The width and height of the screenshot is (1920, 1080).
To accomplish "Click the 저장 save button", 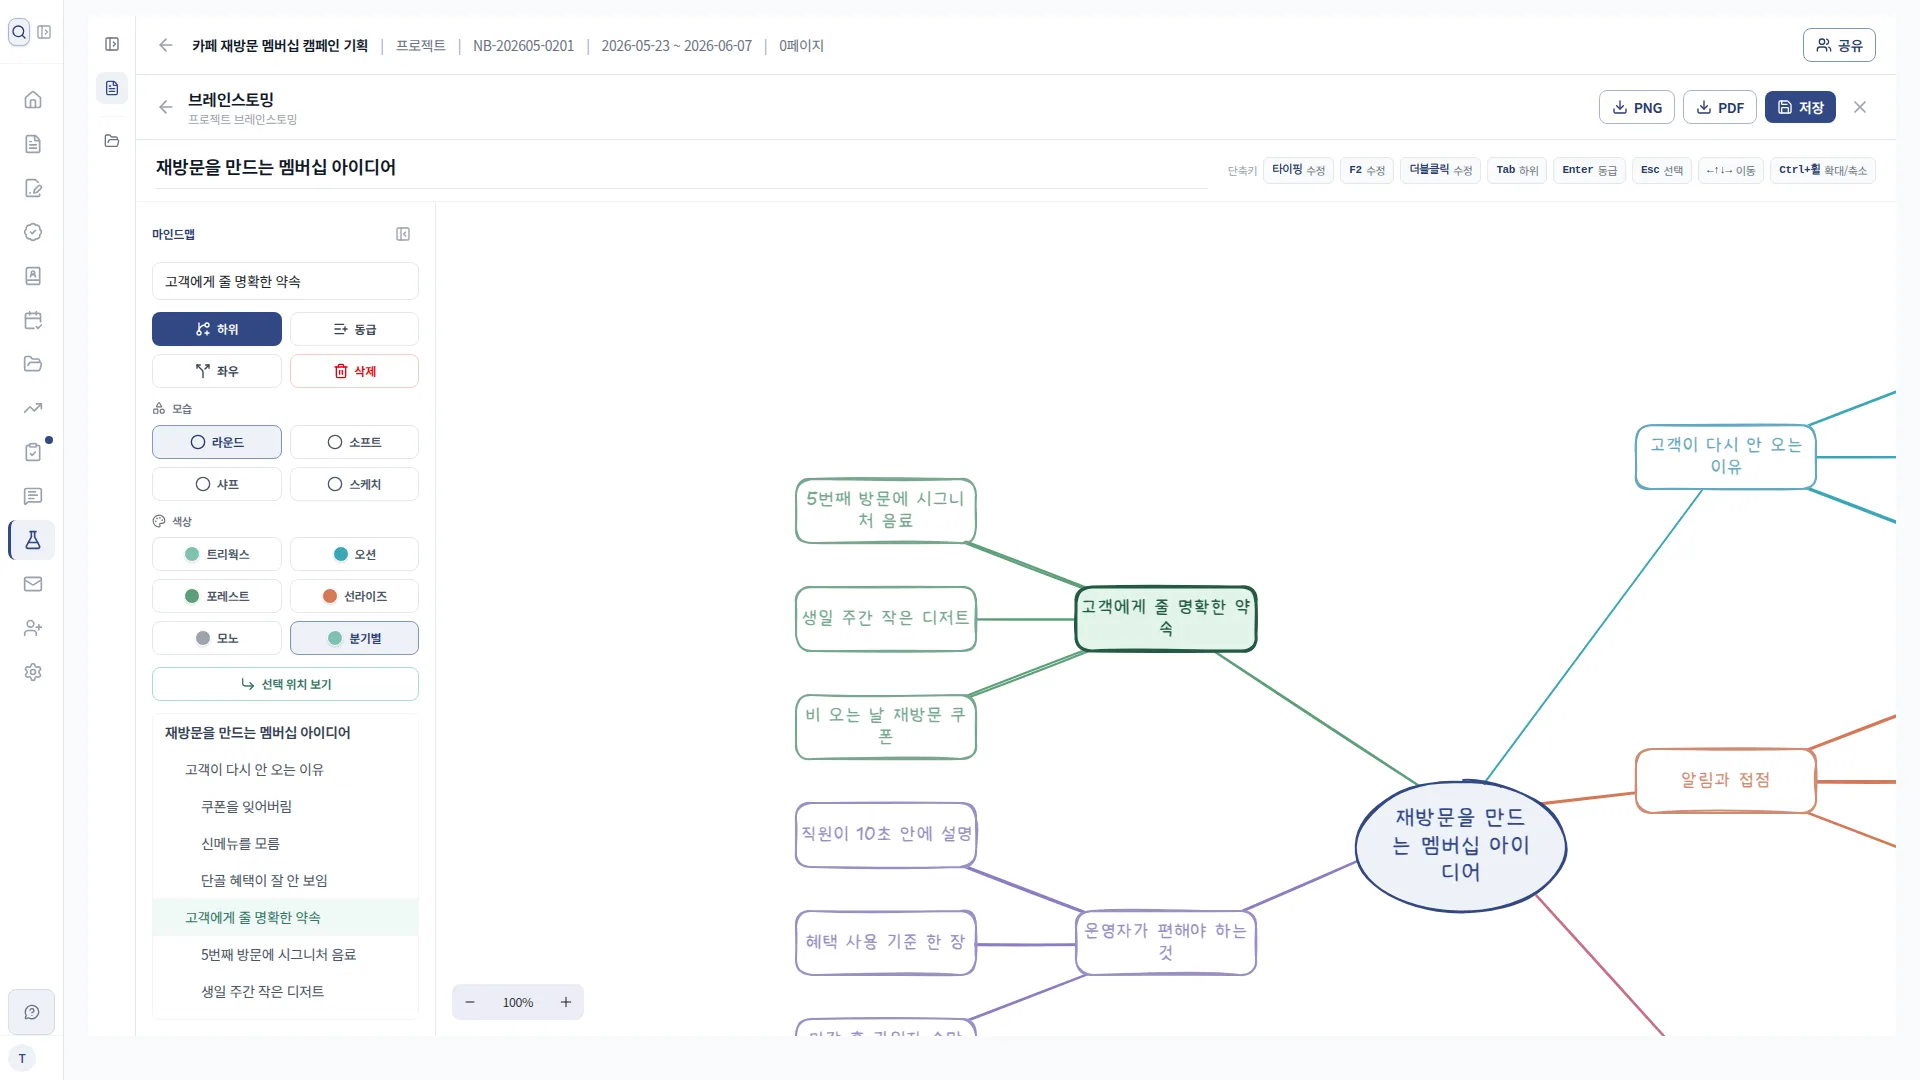I will point(1800,107).
